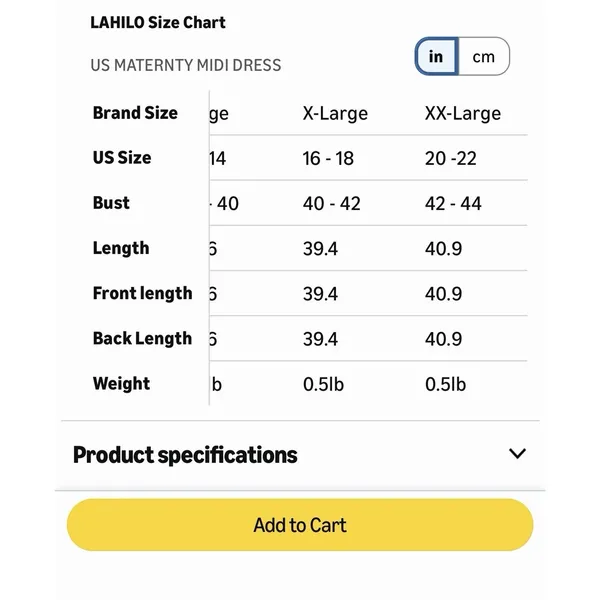Select the X-Large column header
This screenshot has width=600, height=600.
pyautogui.click(x=335, y=114)
